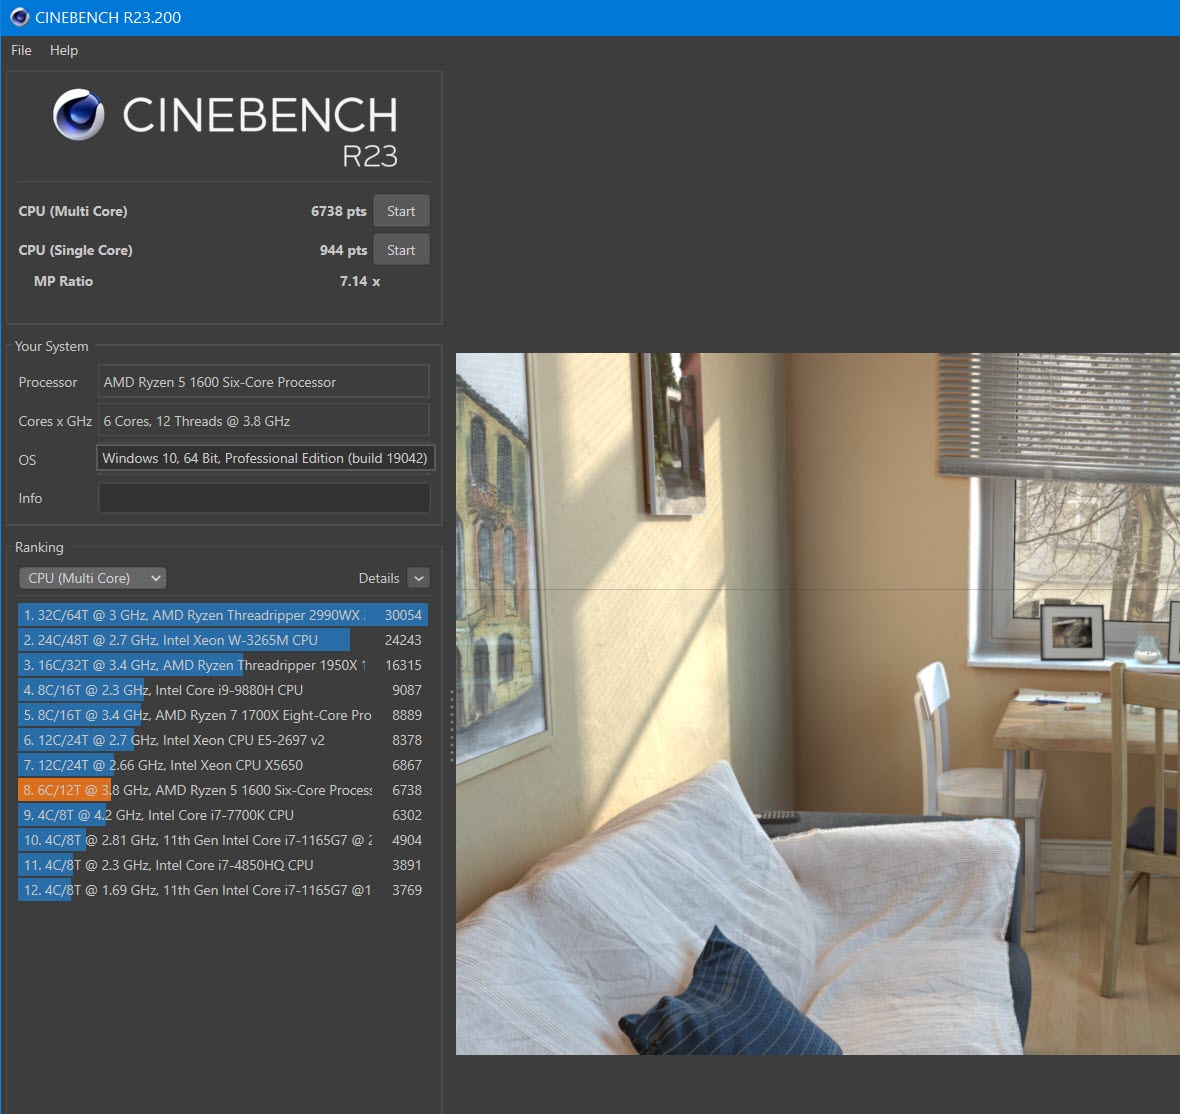This screenshot has height=1114, width=1180.
Task: Start the CPU Multi Core benchmark
Action: tap(401, 212)
